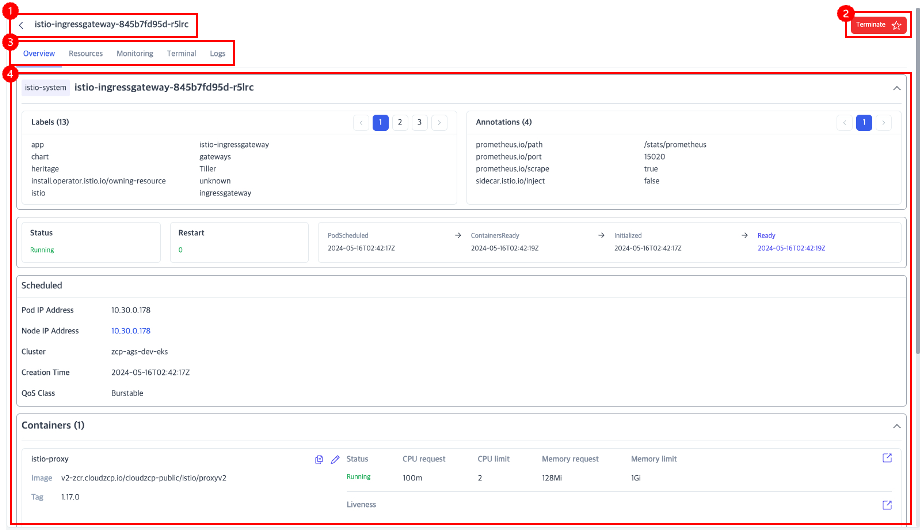This screenshot has height=530, width=920.
Task: Click install.operator.istio.io/owning-resource label
Action: (99, 181)
